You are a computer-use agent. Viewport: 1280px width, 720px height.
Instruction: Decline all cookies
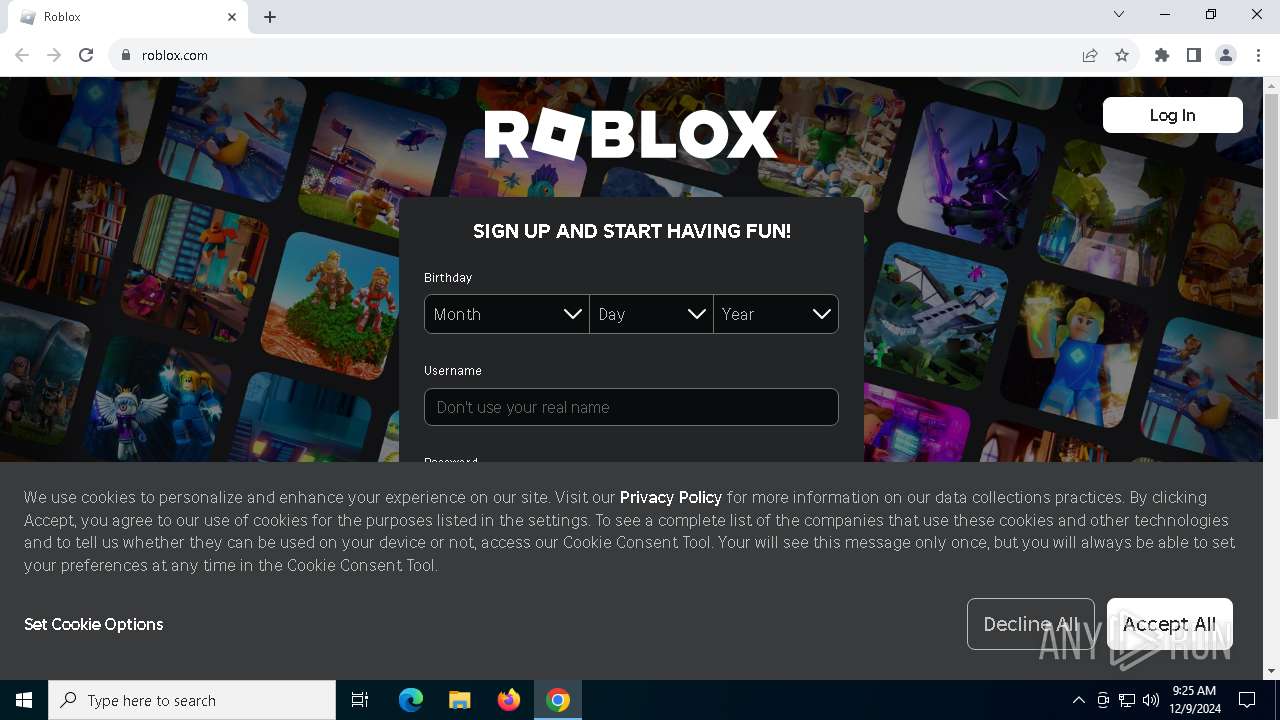click(x=1031, y=624)
